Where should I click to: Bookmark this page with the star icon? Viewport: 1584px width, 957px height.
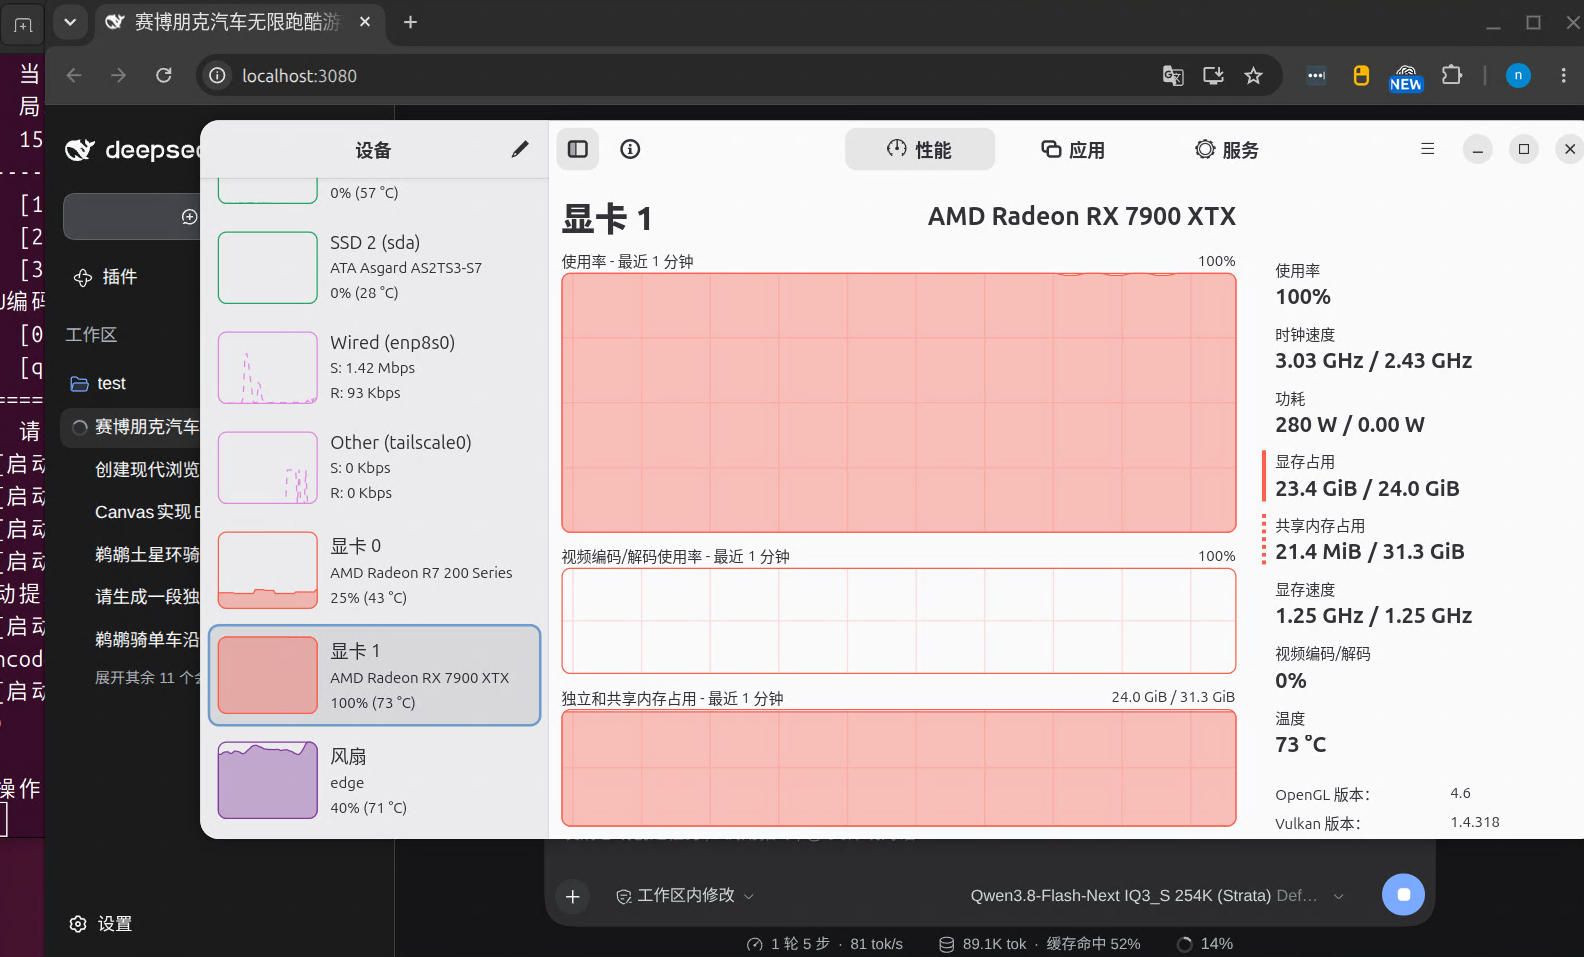[1253, 75]
